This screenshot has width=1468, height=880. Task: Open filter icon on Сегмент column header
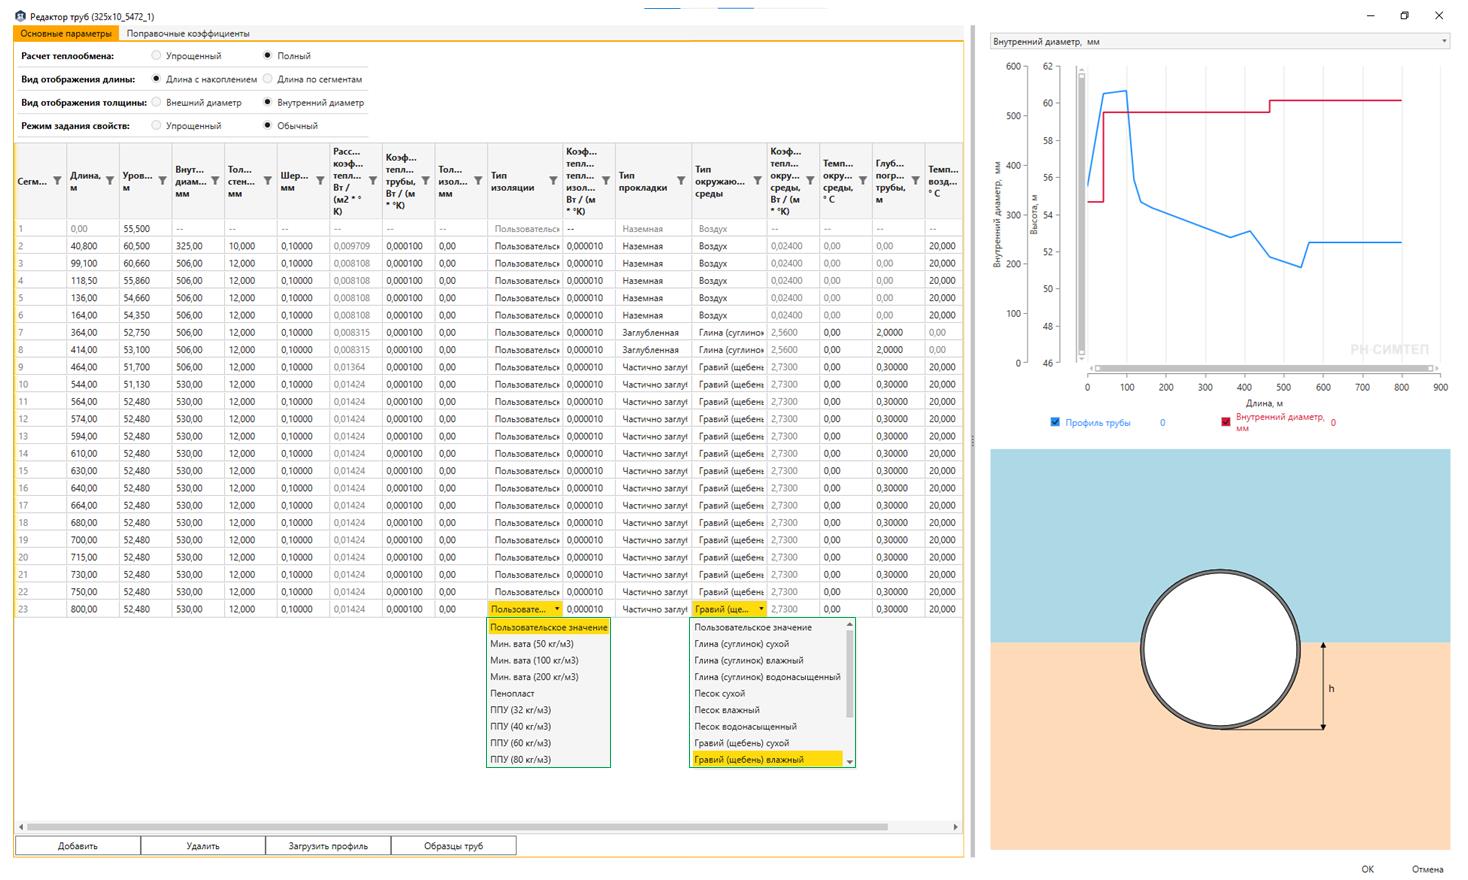(x=57, y=181)
